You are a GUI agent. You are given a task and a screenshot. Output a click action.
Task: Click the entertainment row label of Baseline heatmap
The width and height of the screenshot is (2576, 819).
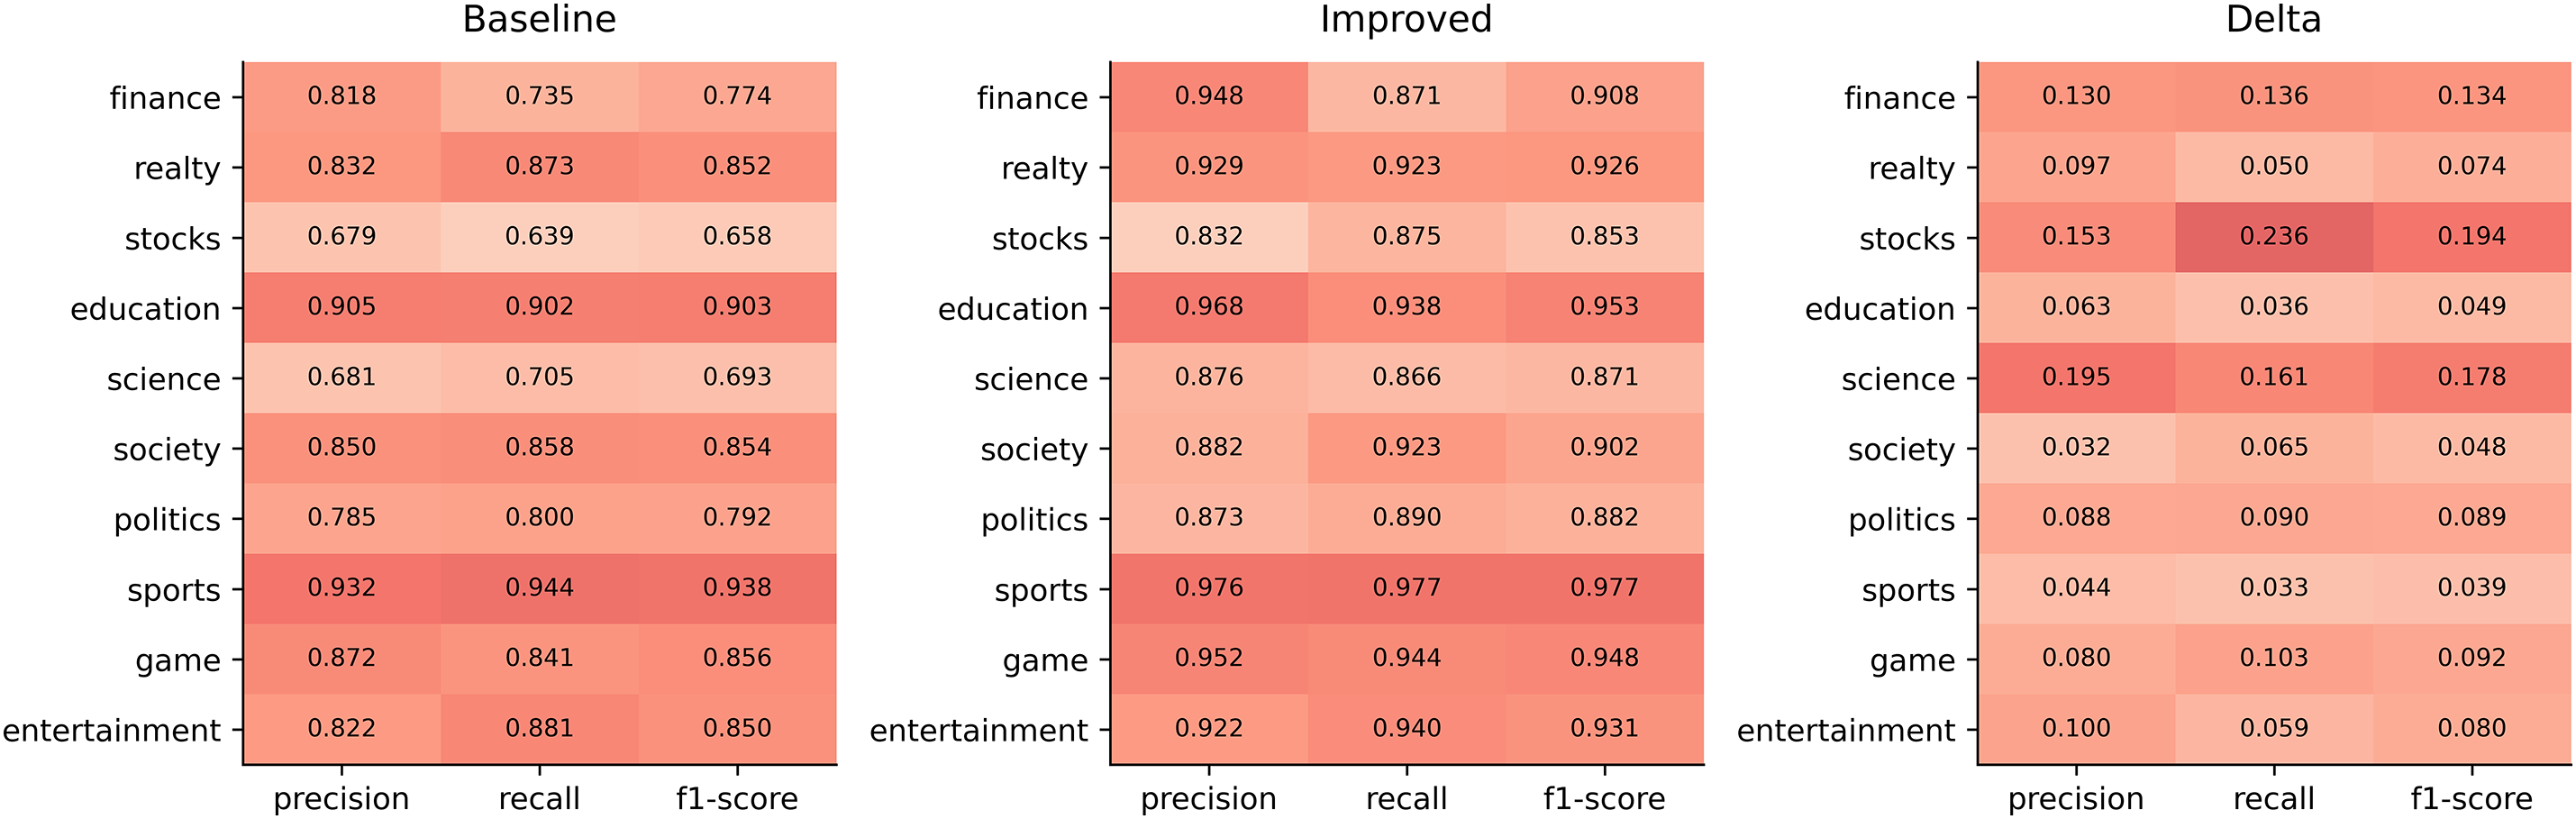tap(111, 731)
